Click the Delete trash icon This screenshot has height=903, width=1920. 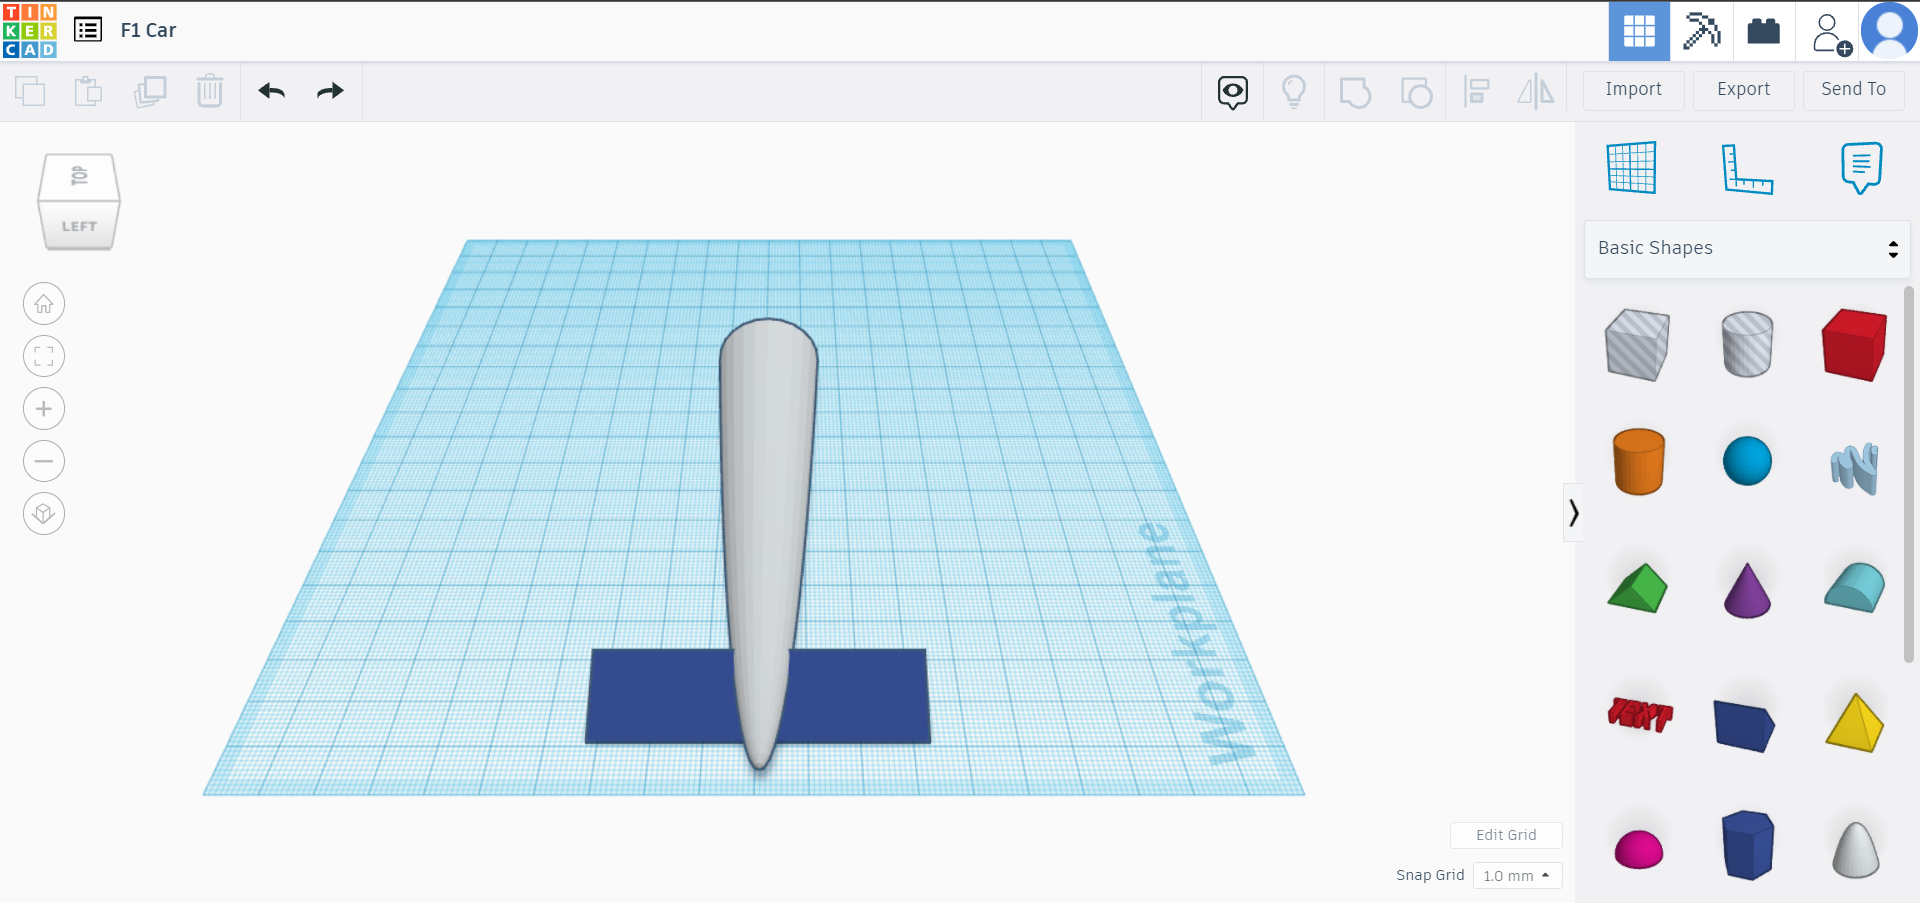(210, 91)
